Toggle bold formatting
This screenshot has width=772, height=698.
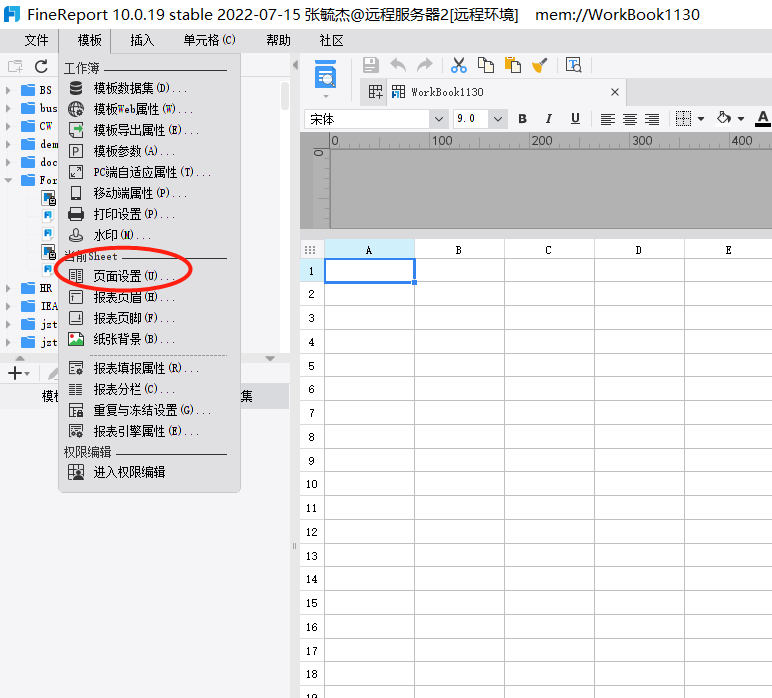tap(522, 119)
